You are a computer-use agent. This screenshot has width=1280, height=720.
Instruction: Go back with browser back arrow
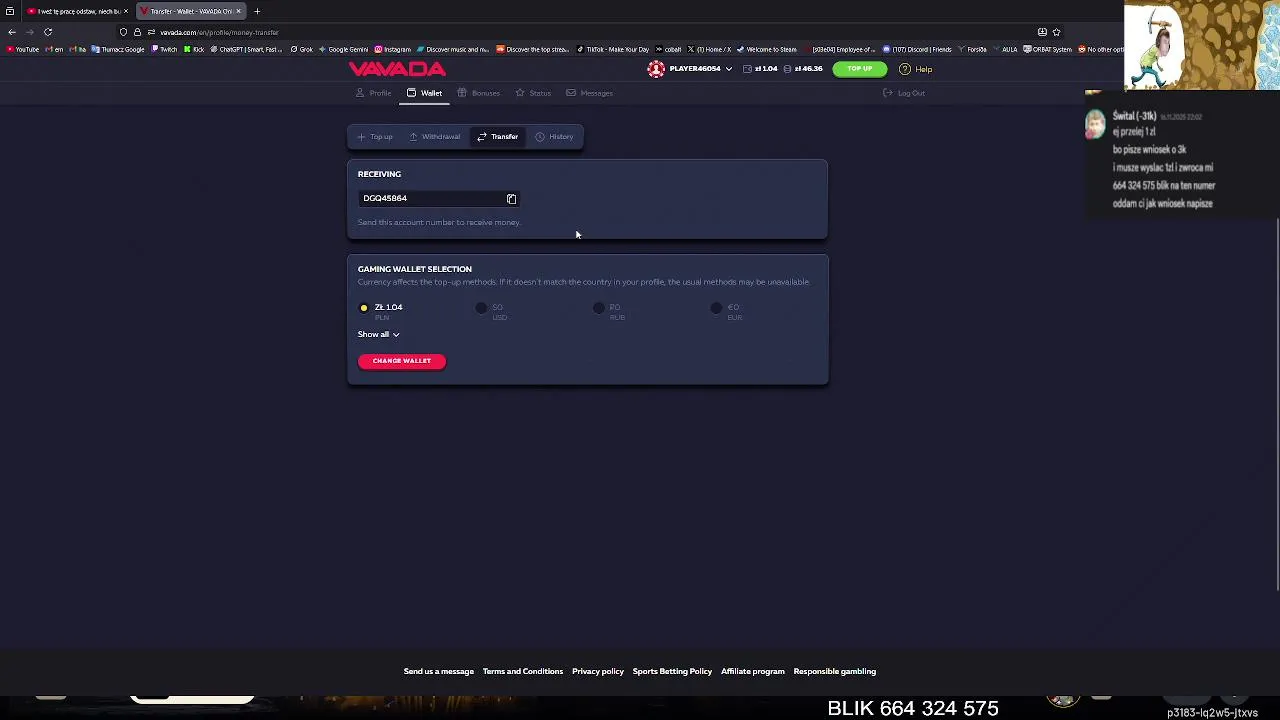tap(12, 32)
